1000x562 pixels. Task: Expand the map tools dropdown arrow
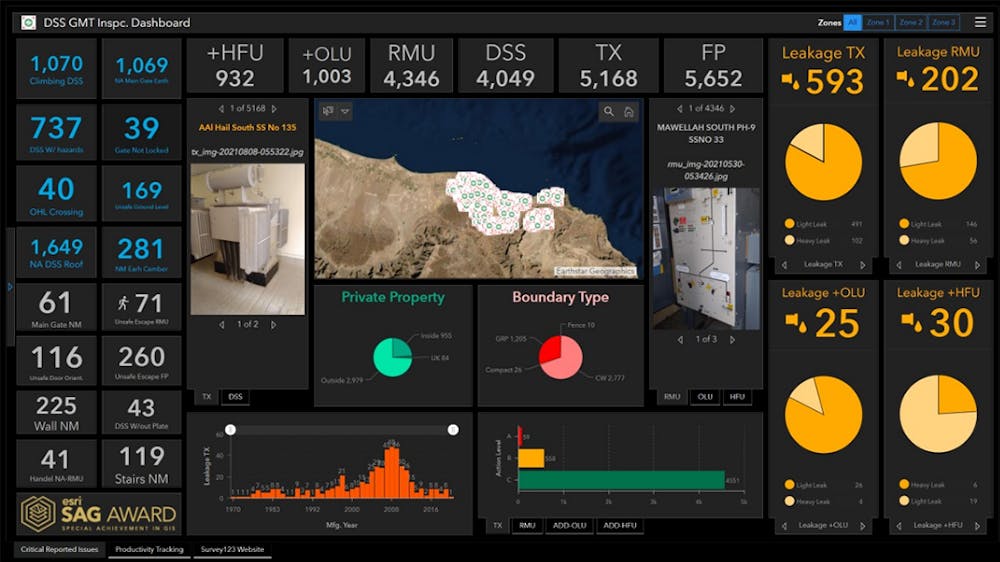(x=345, y=111)
